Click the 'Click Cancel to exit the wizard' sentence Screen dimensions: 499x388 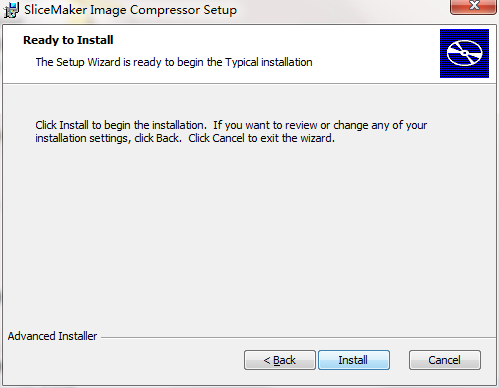261,138
